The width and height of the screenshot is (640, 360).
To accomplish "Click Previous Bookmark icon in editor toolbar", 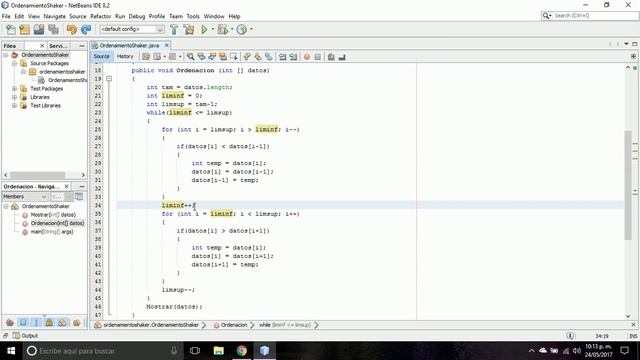I will [x=247, y=57].
